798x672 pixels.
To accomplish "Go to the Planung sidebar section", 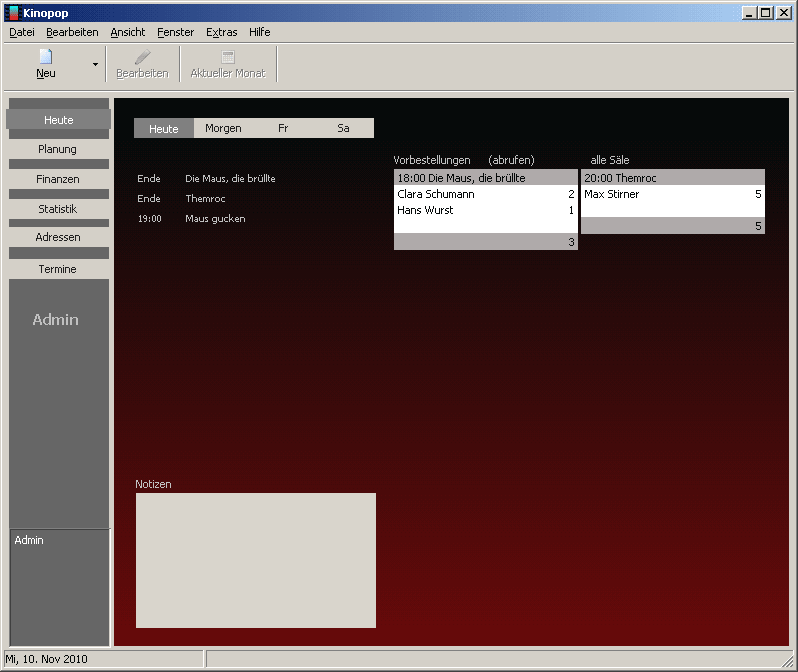I will tap(58, 149).
